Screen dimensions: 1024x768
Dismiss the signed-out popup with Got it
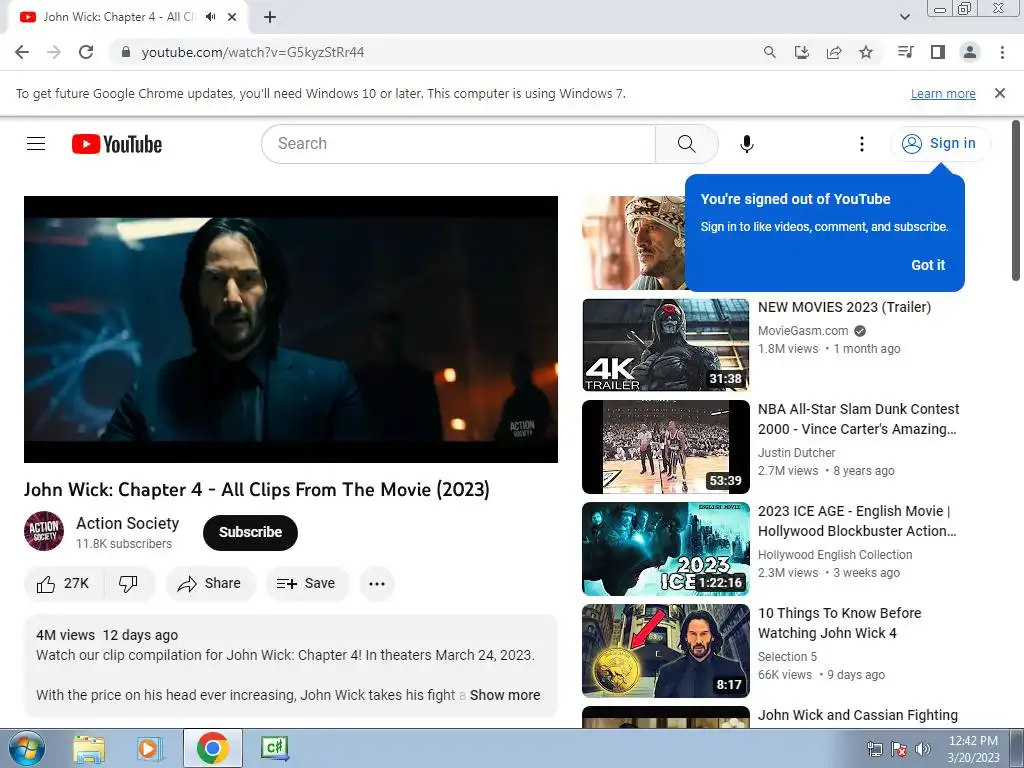928,265
